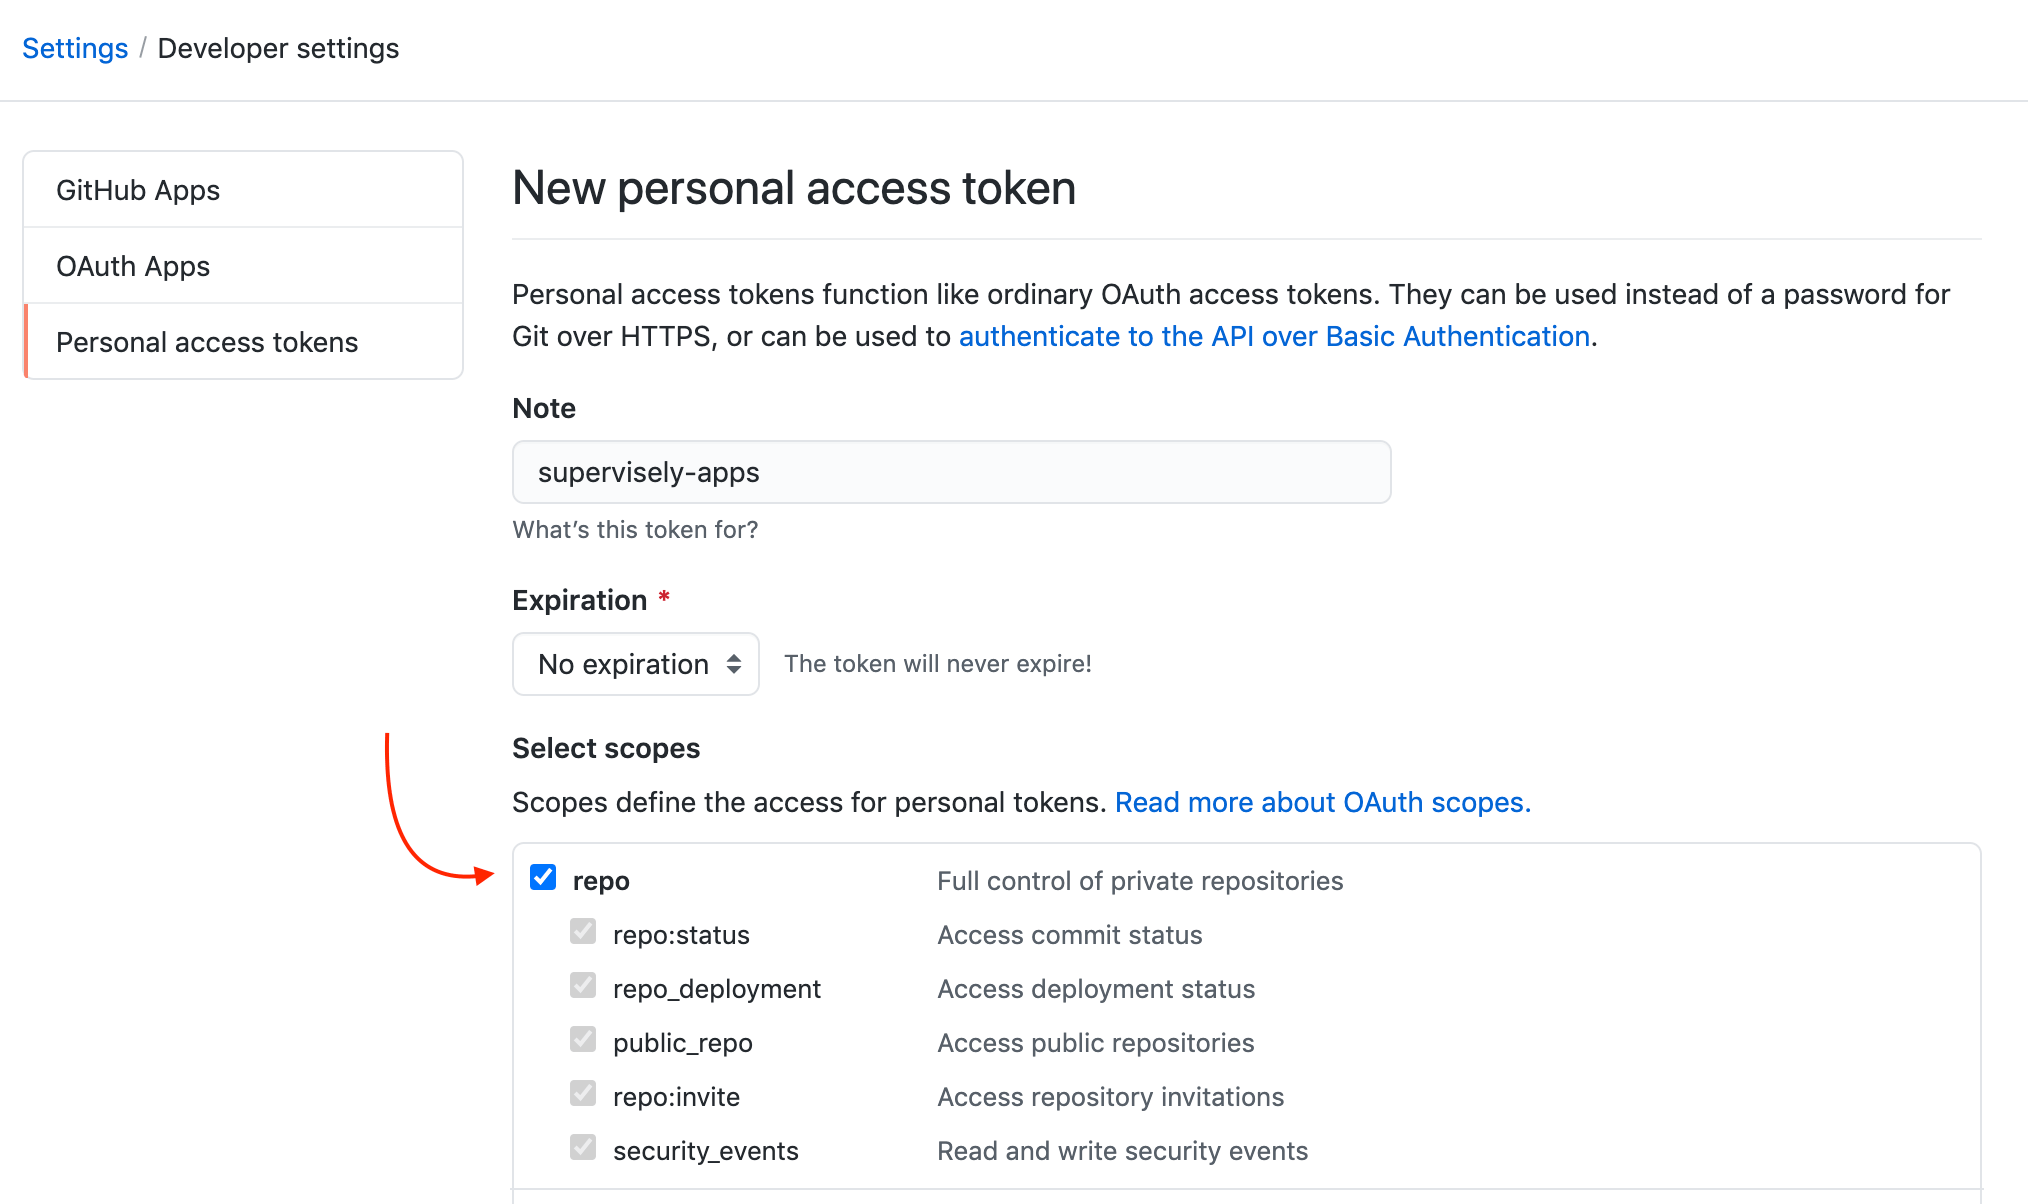Click the repo:status scope label
Image resolution: width=2028 pixels, height=1204 pixels.
(x=681, y=935)
